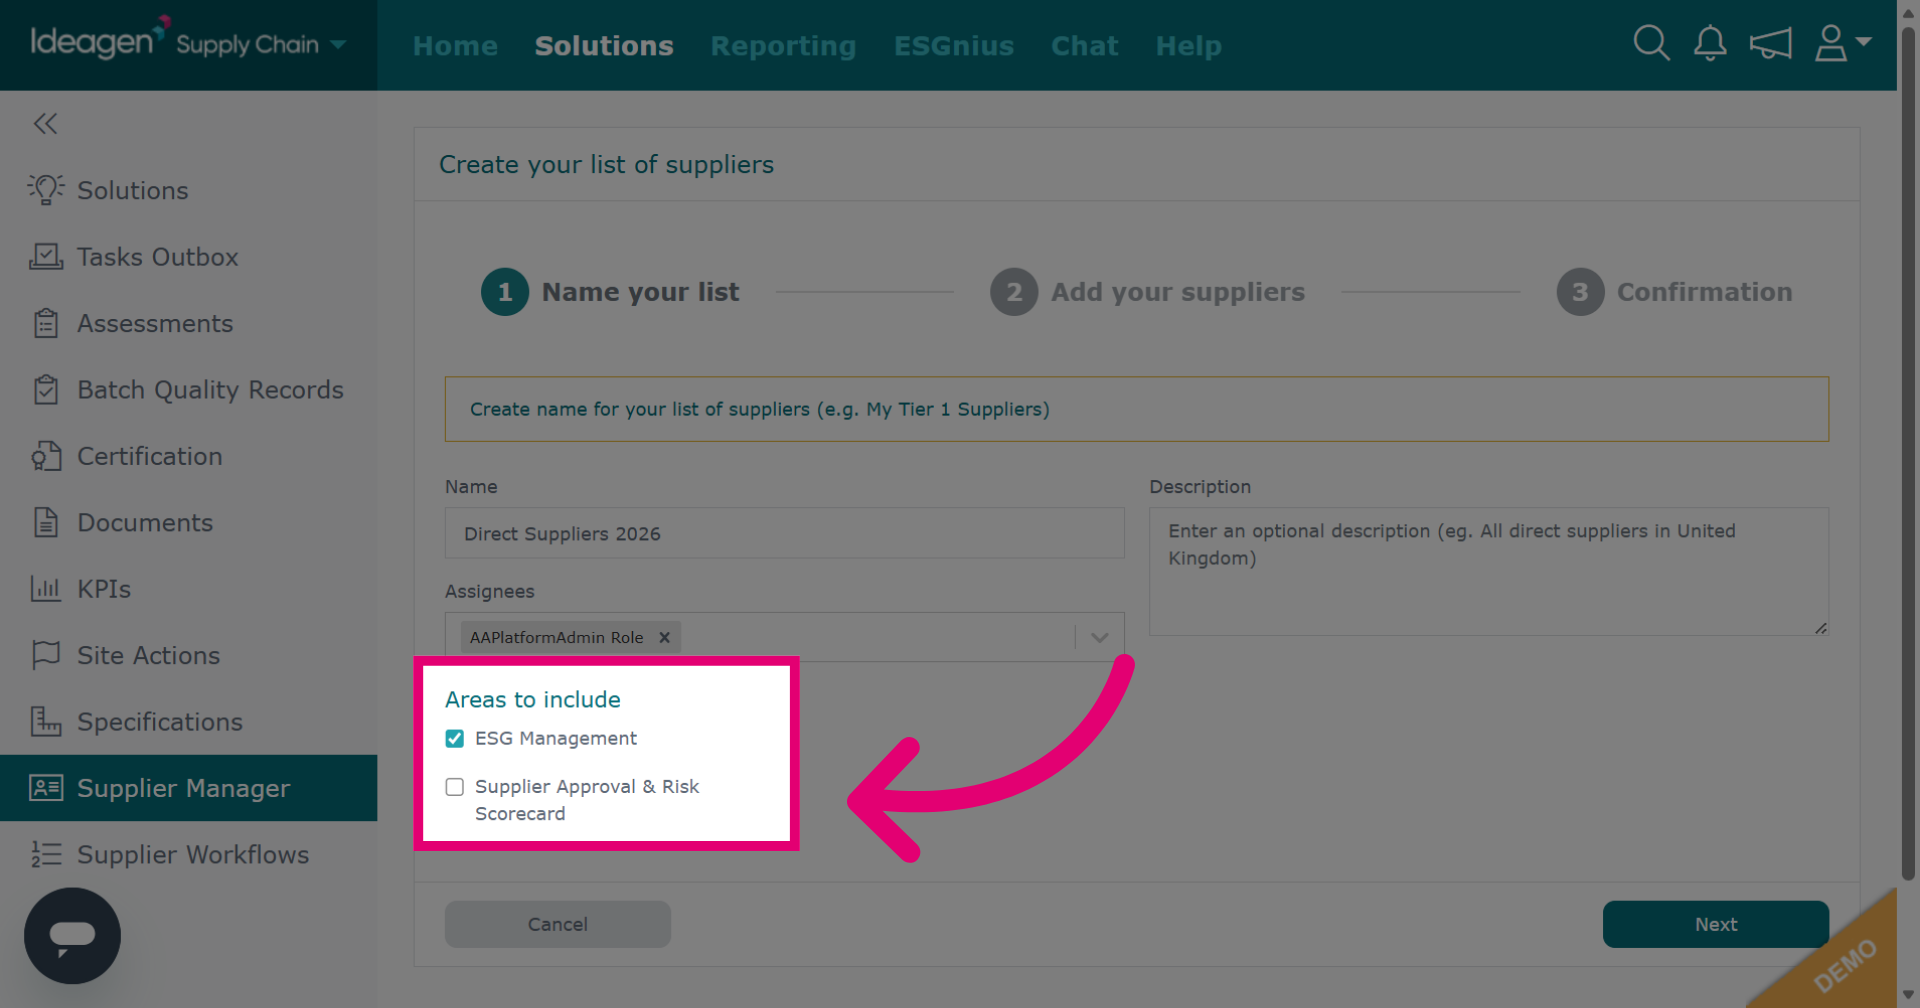
Task: Expand the Assignees dropdown arrow
Action: (x=1099, y=638)
